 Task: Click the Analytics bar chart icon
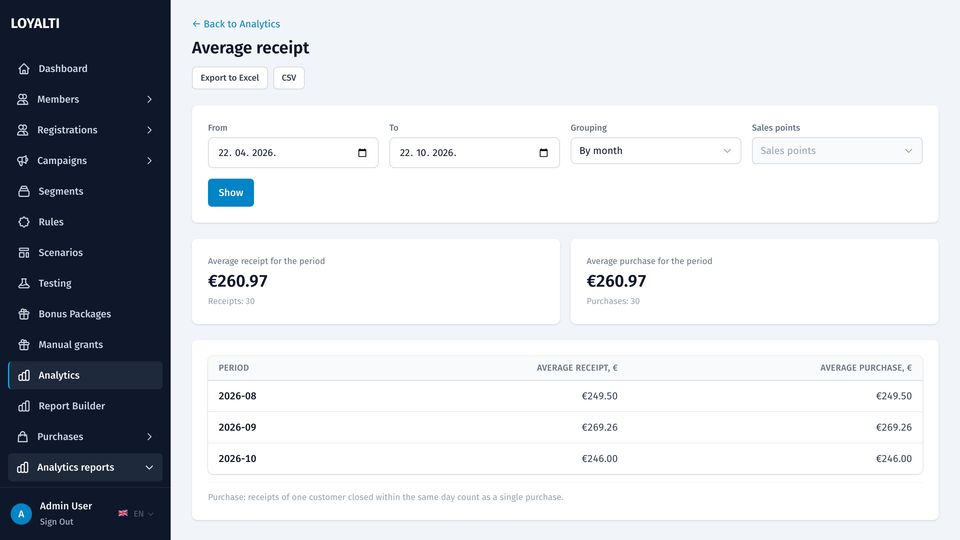[x=24, y=375]
